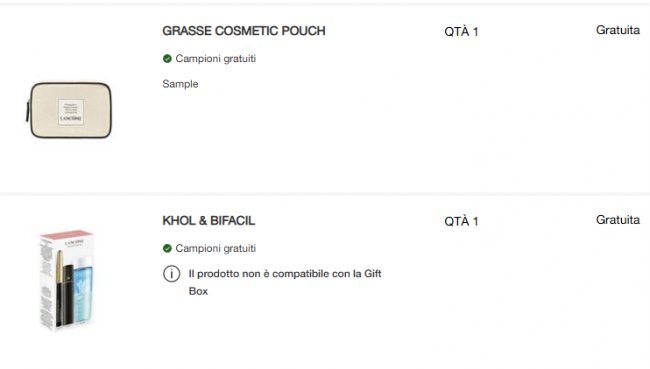650x369 pixels.
Task: Click green checkmark icon under Khol & Bifacil
Action: click(167, 248)
